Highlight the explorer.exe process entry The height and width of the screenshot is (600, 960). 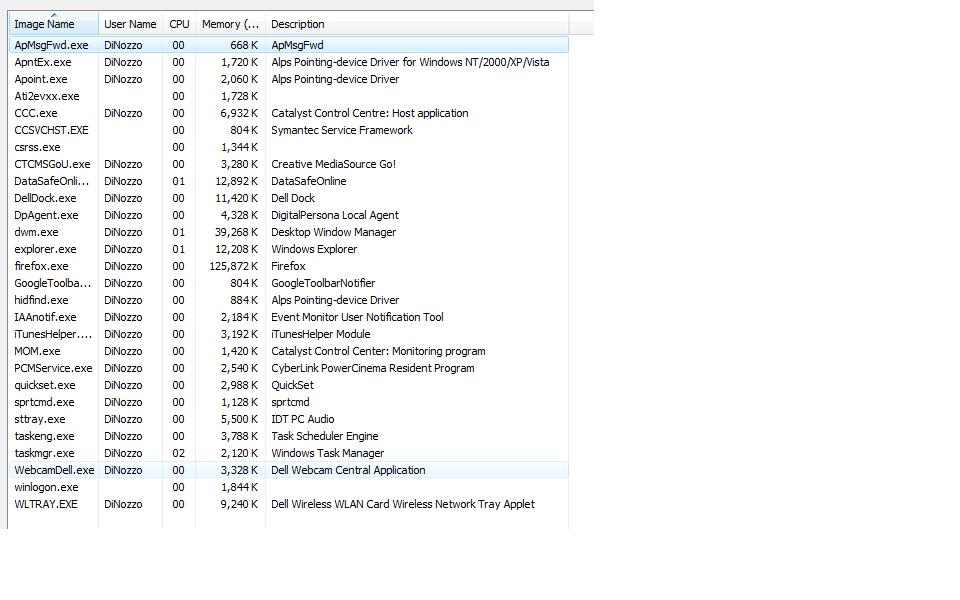pos(45,249)
